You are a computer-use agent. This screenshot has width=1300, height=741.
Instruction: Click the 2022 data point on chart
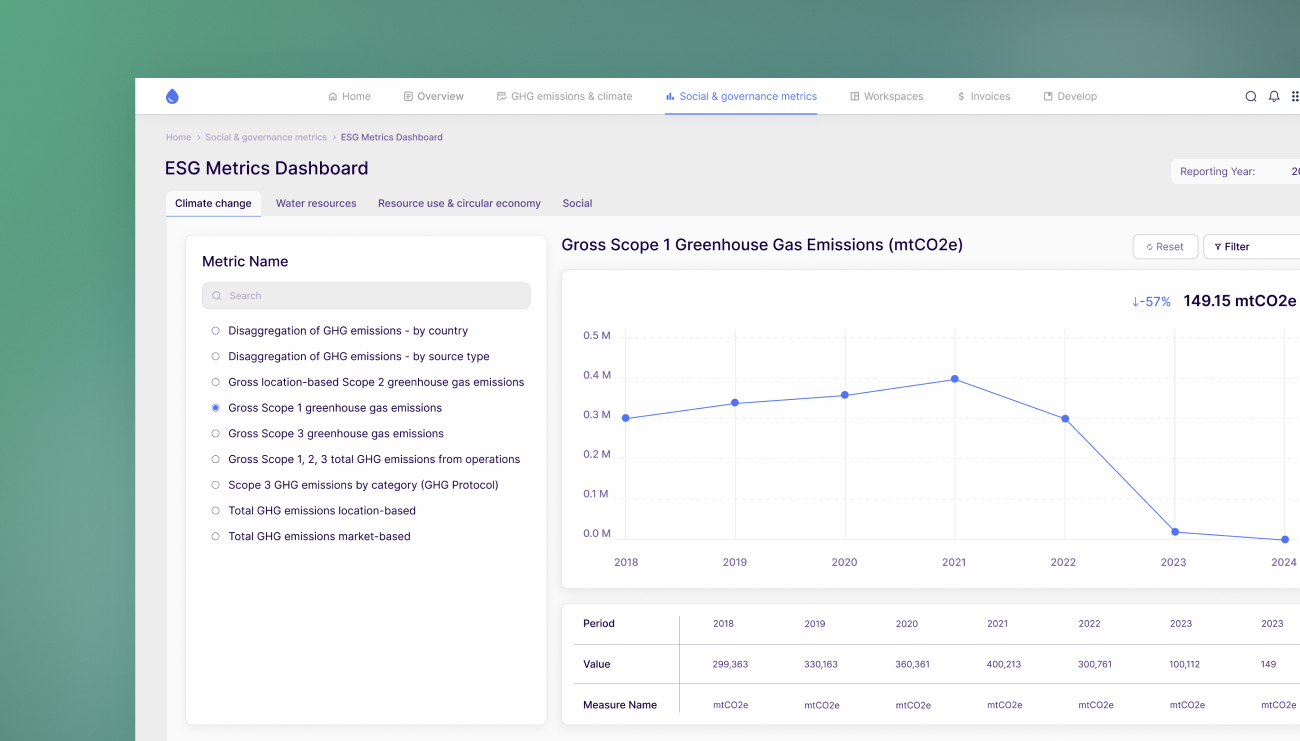pyautogui.click(x=1065, y=419)
